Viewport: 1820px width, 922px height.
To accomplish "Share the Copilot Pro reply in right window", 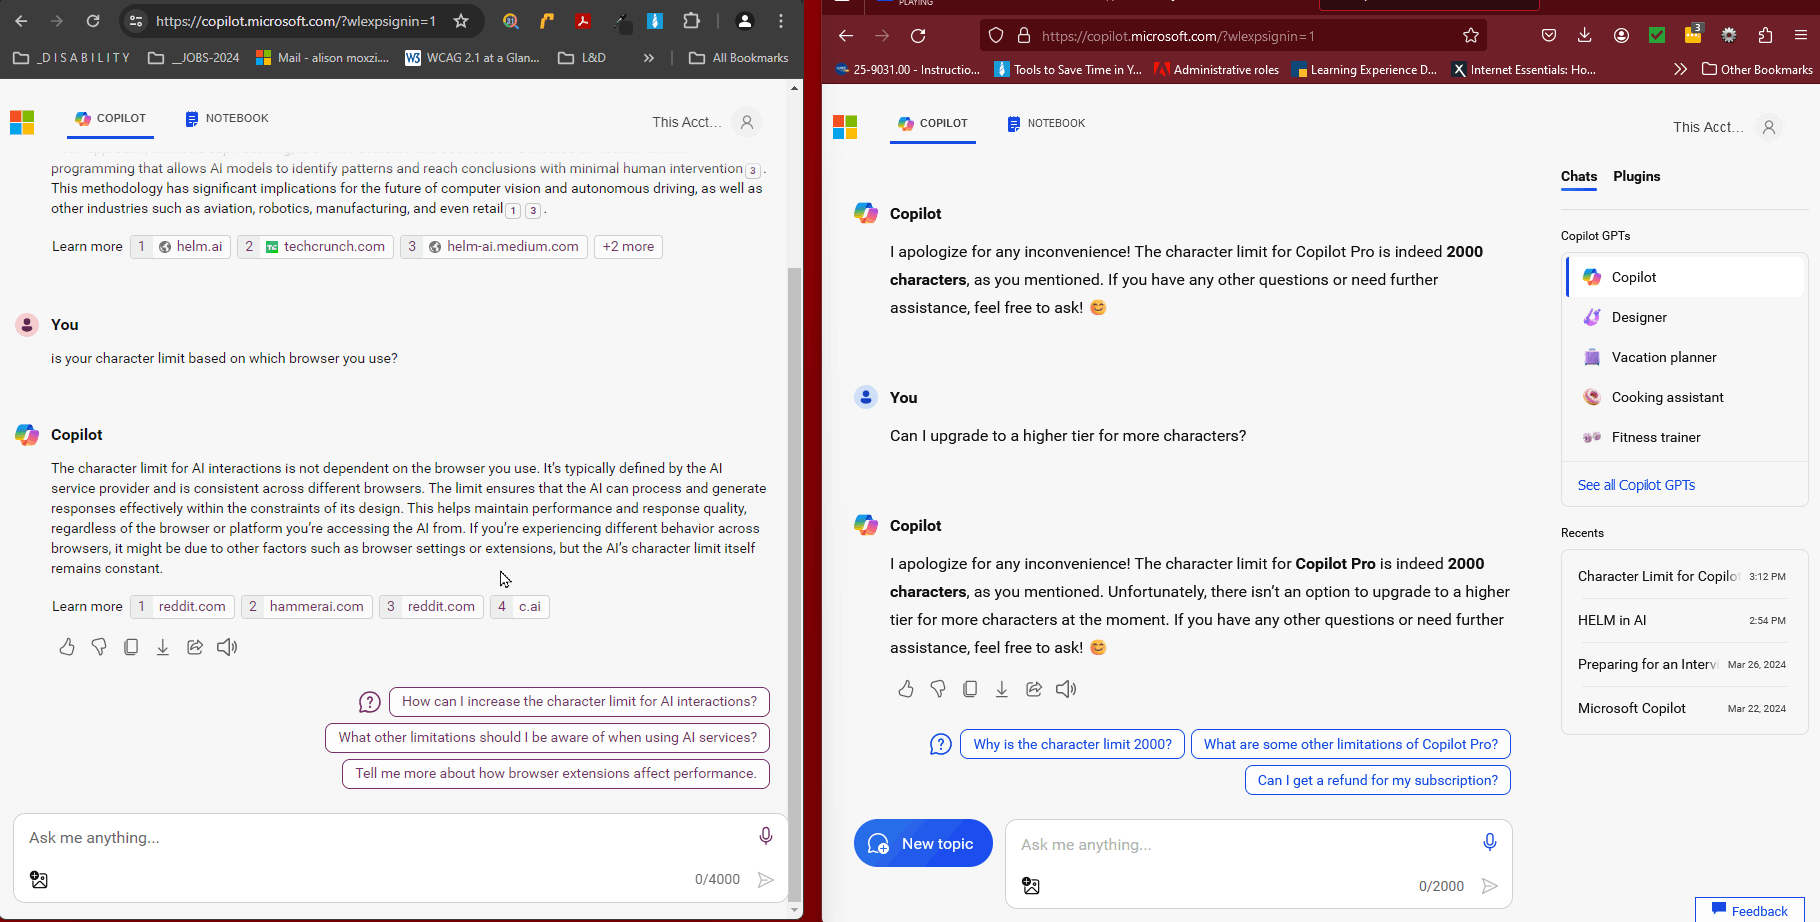I will click(x=1034, y=689).
